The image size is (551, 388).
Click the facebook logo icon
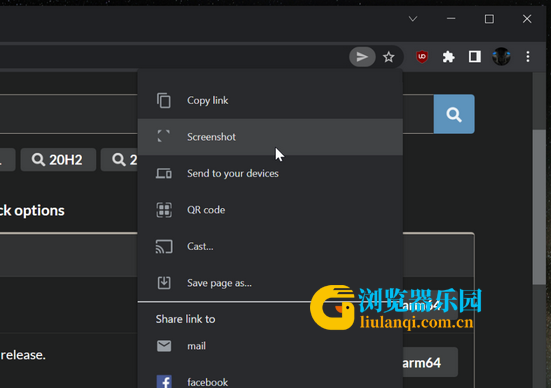pos(164,381)
